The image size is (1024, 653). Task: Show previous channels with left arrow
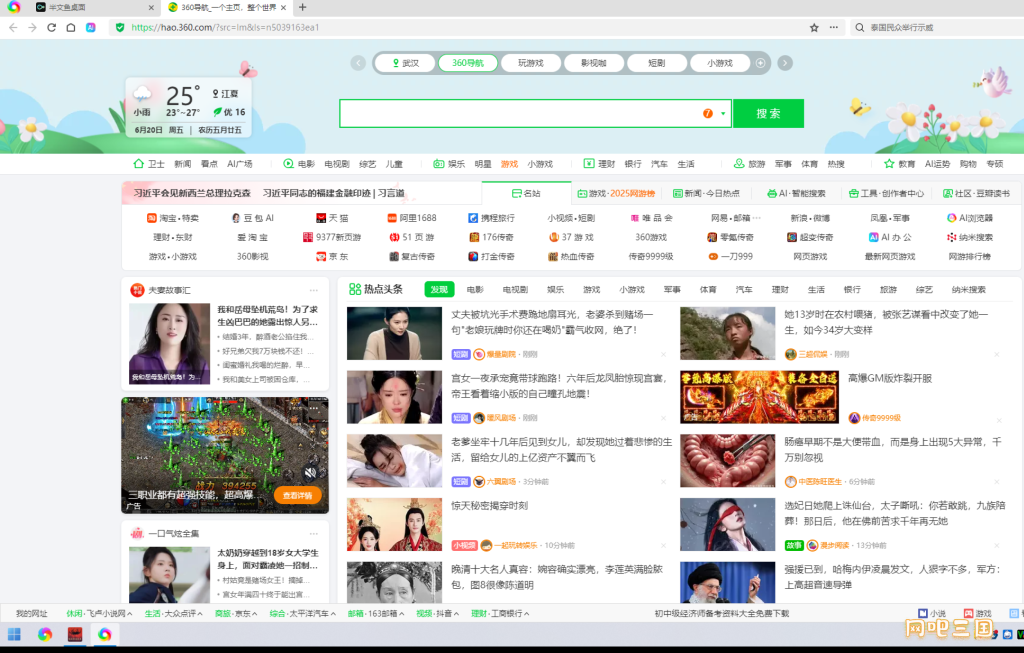pyautogui.click(x=358, y=63)
